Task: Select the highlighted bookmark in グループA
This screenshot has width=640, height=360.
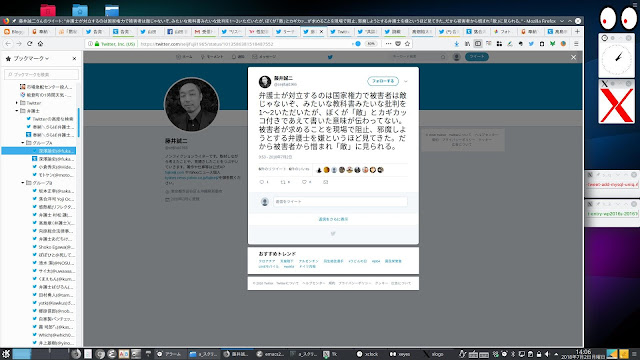Action: coord(39,151)
